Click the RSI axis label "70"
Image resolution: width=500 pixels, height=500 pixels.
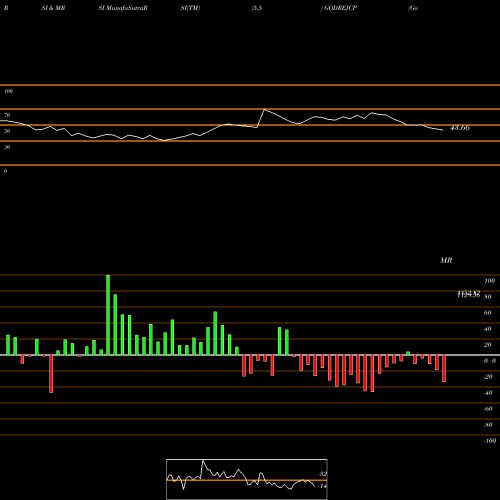point(7,115)
